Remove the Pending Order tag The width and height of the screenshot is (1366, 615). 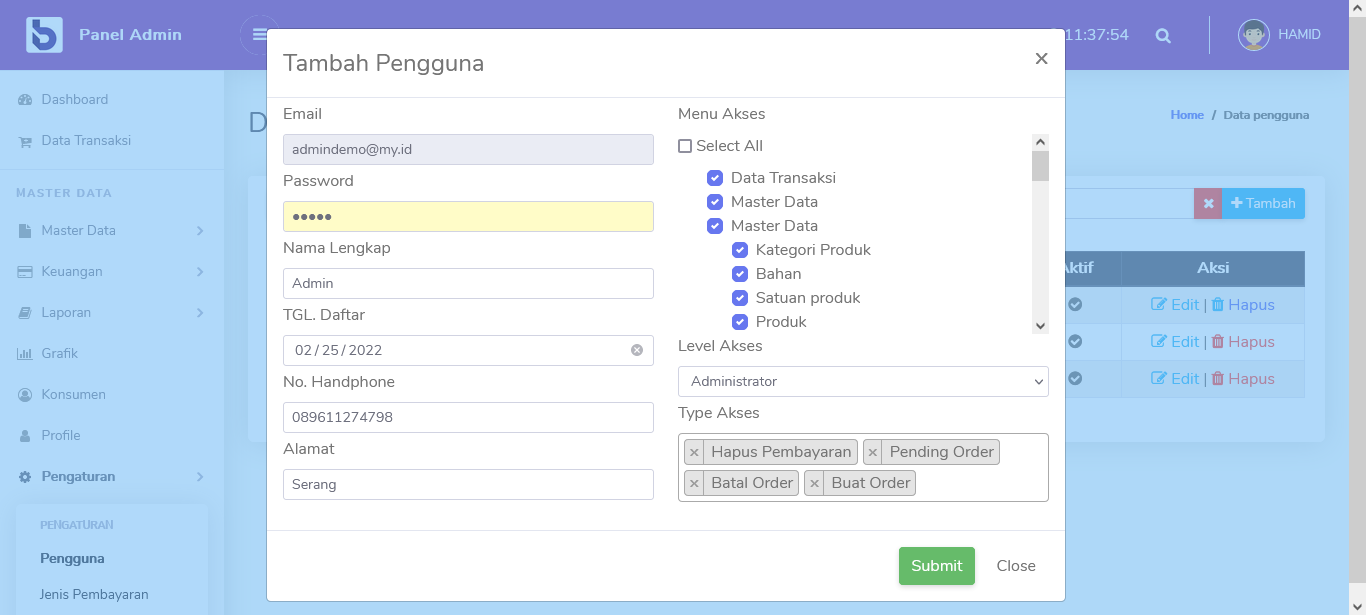tap(873, 452)
